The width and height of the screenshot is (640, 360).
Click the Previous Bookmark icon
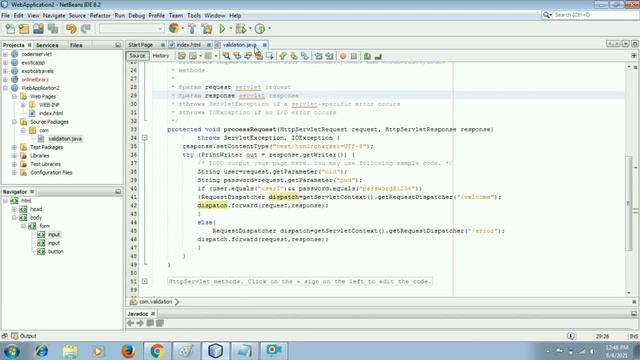pos(283,56)
